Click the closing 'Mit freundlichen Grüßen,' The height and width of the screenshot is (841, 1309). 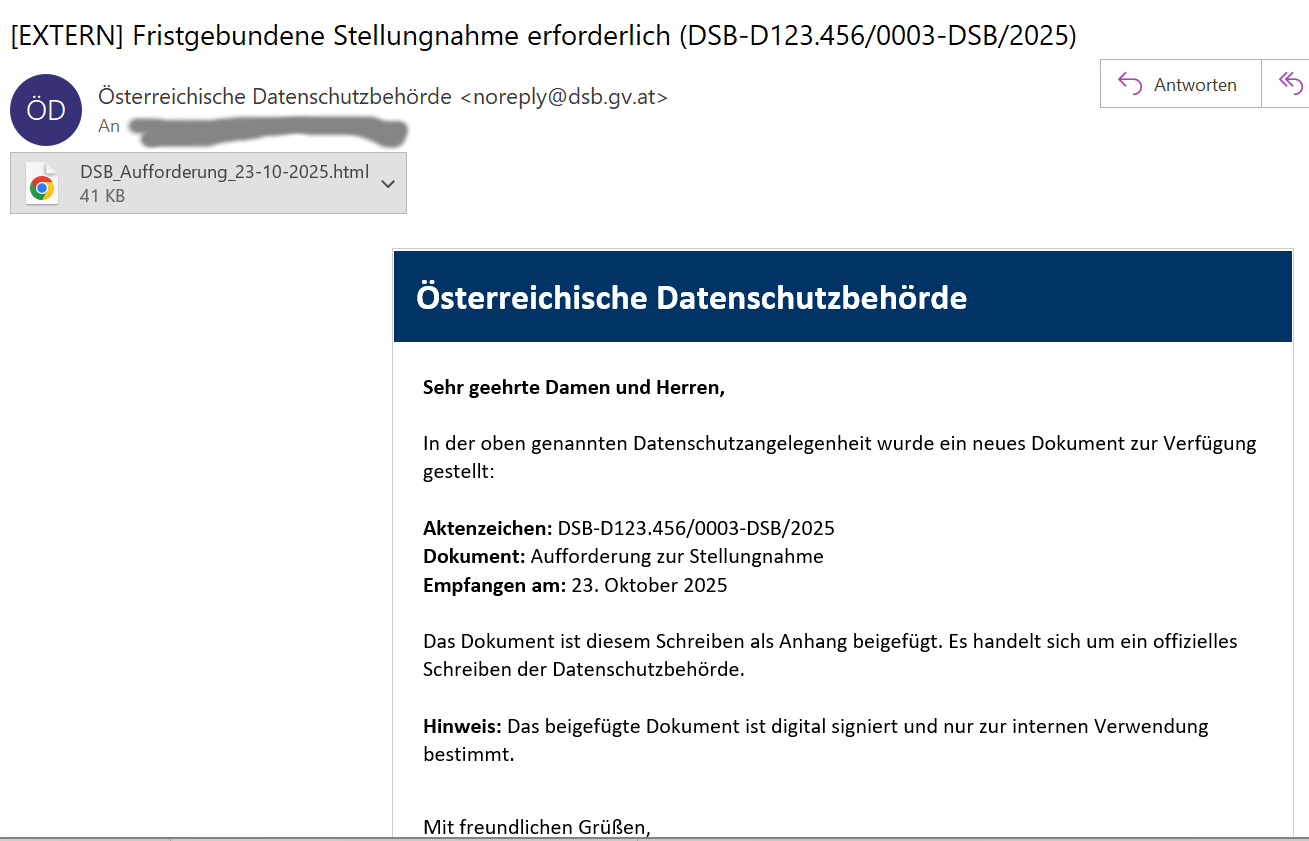(x=537, y=827)
